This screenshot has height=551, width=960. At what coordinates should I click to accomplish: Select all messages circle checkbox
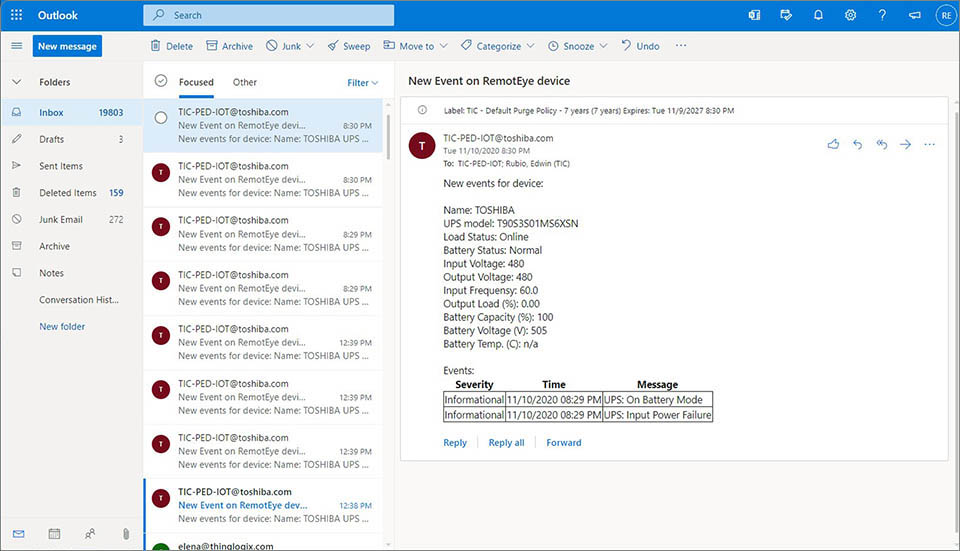[161, 81]
